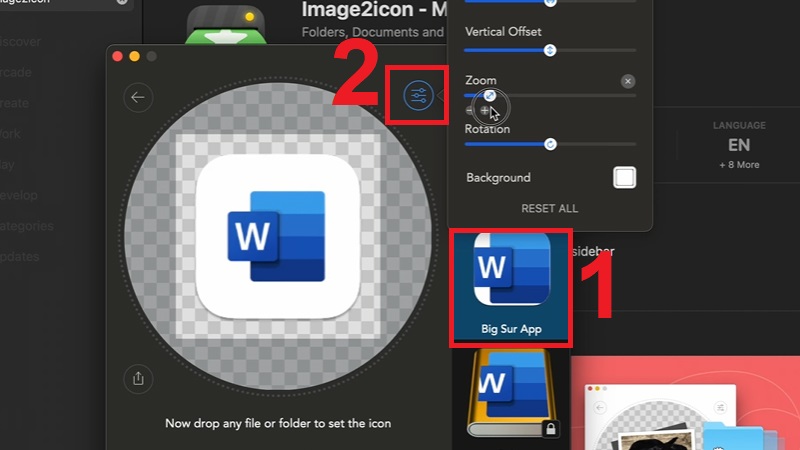
Task: Open the Background color swatch
Action: point(624,178)
